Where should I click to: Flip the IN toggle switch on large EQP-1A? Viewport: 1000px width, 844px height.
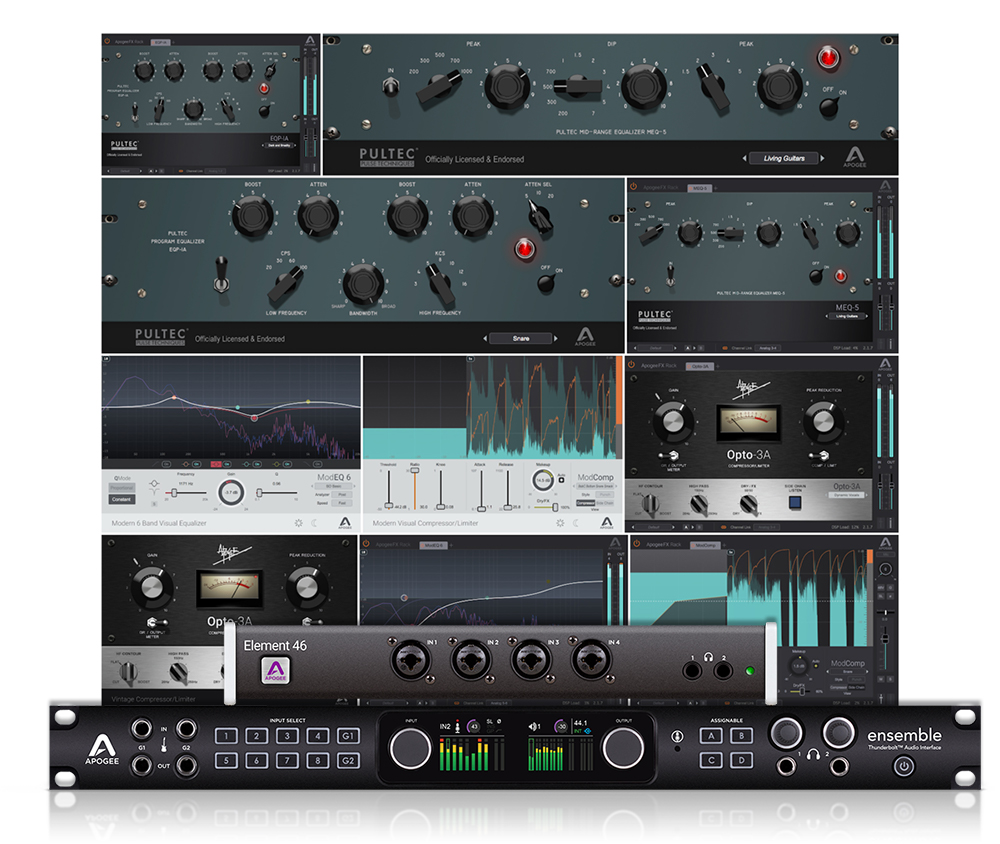click(221, 275)
